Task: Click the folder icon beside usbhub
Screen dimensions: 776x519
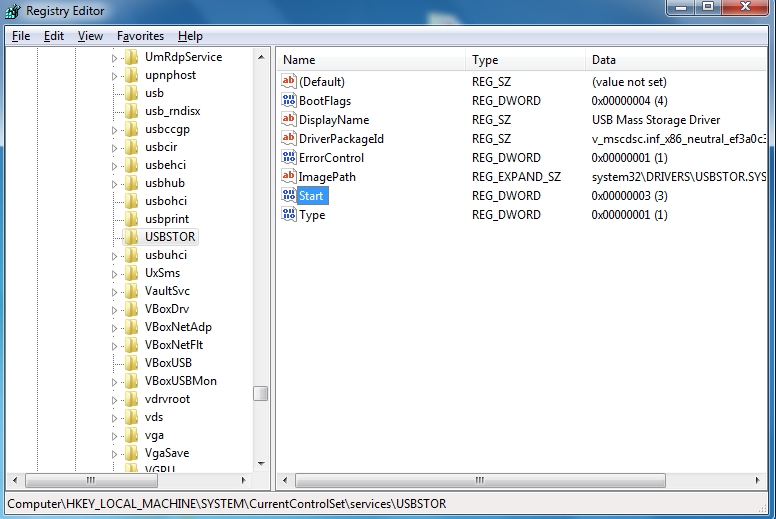Action: 131,183
